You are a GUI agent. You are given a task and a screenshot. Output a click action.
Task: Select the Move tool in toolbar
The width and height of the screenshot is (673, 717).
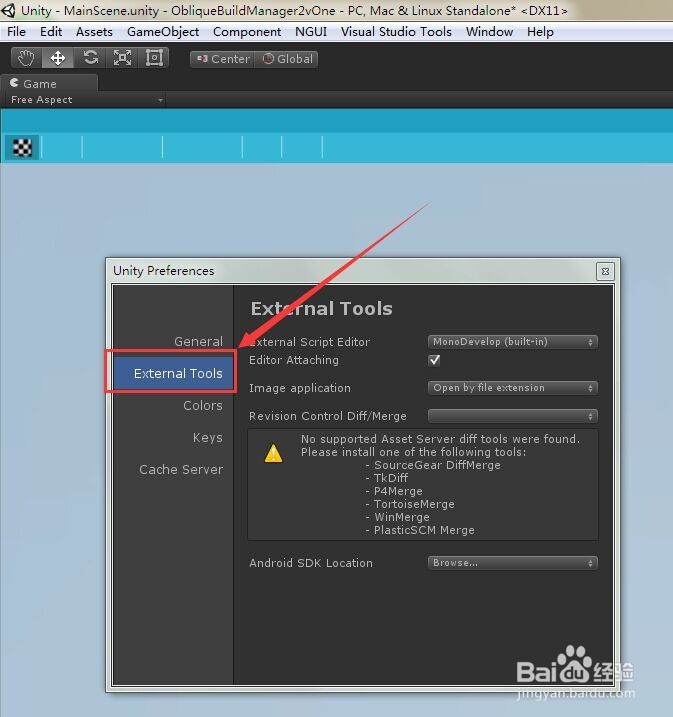(58, 58)
